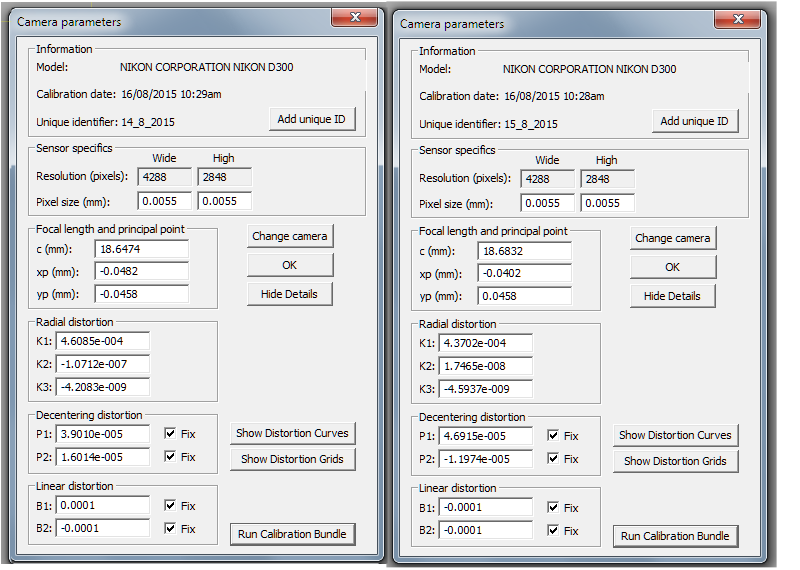This screenshot has height=570, width=800.
Task: Show Distortion Grids in left window
Action: click(292, 459)
